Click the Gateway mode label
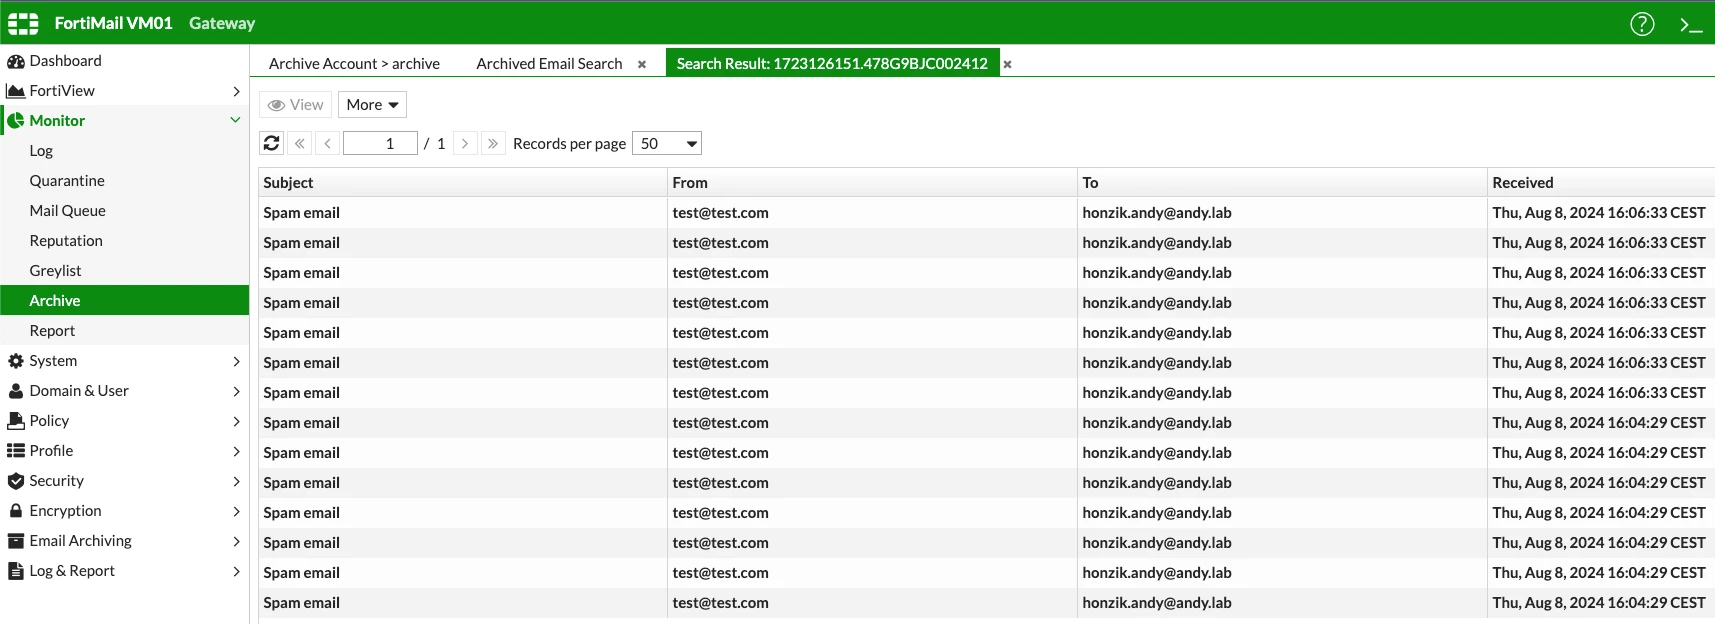 pyautogui.click(x=222, y=23)
